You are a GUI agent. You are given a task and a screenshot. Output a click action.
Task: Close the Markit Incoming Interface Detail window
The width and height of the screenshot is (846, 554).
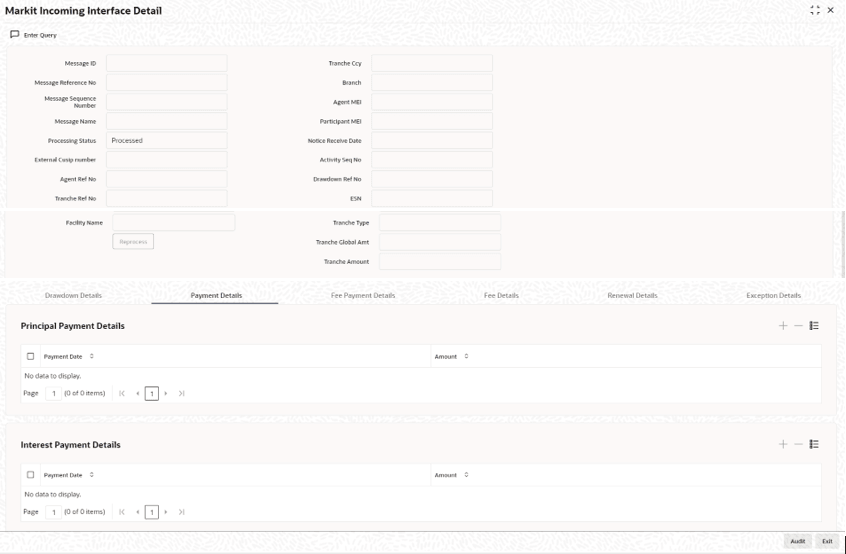(830, 10)
